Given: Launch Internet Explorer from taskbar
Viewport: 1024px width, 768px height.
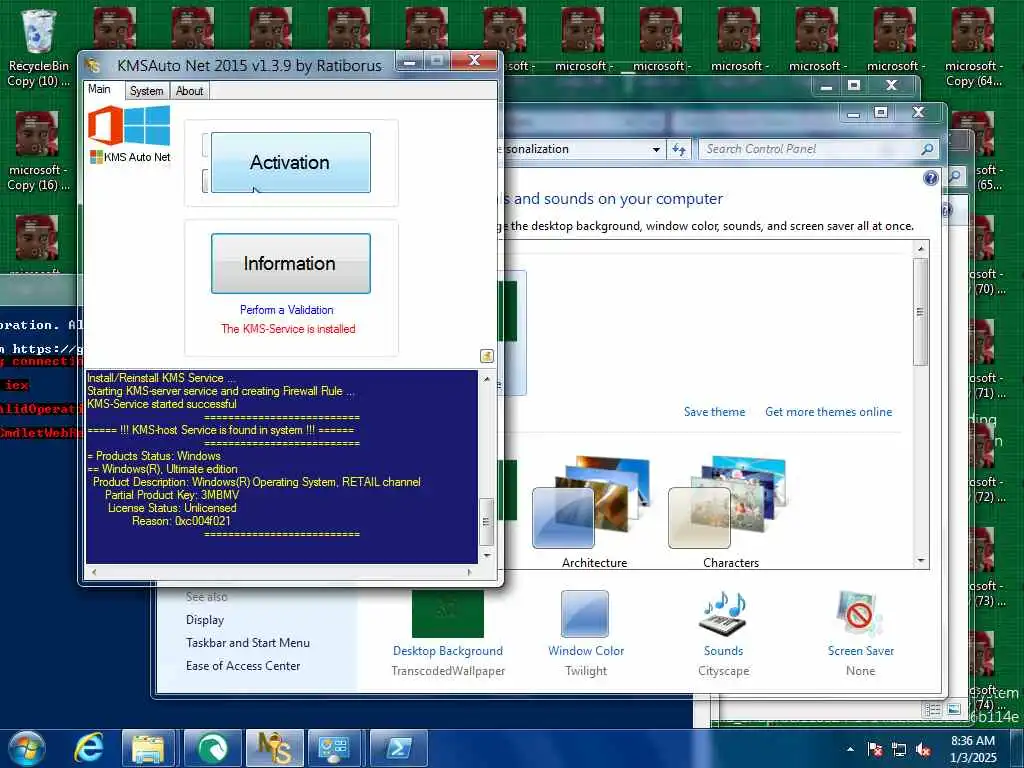Looking at the screenshot, I should 88,748.
